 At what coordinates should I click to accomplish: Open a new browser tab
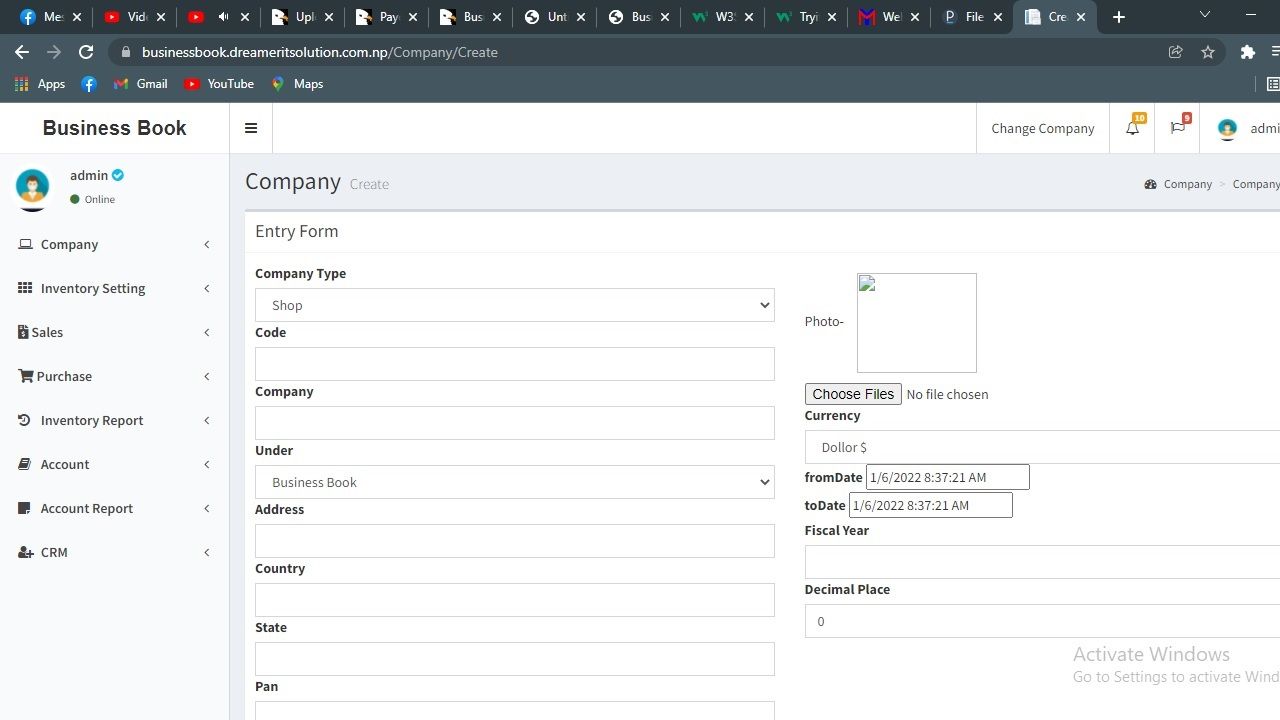point(1119,17)
